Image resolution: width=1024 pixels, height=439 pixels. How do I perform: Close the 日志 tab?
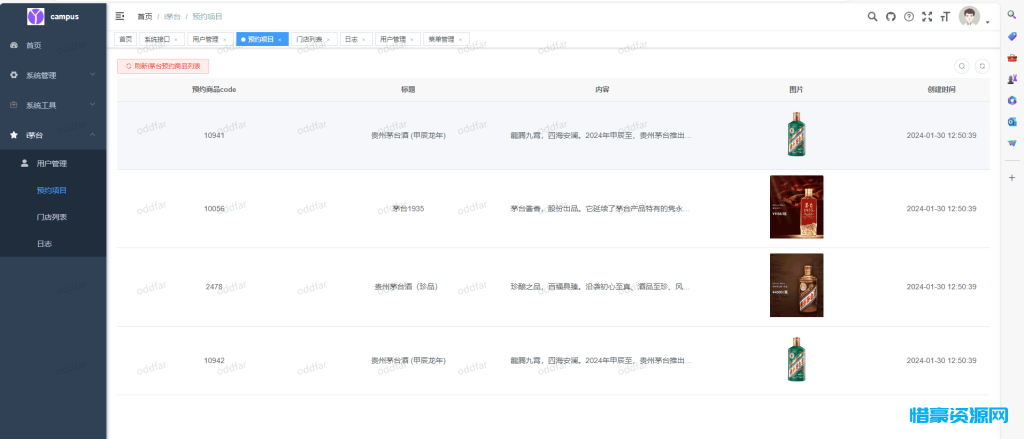363,40
